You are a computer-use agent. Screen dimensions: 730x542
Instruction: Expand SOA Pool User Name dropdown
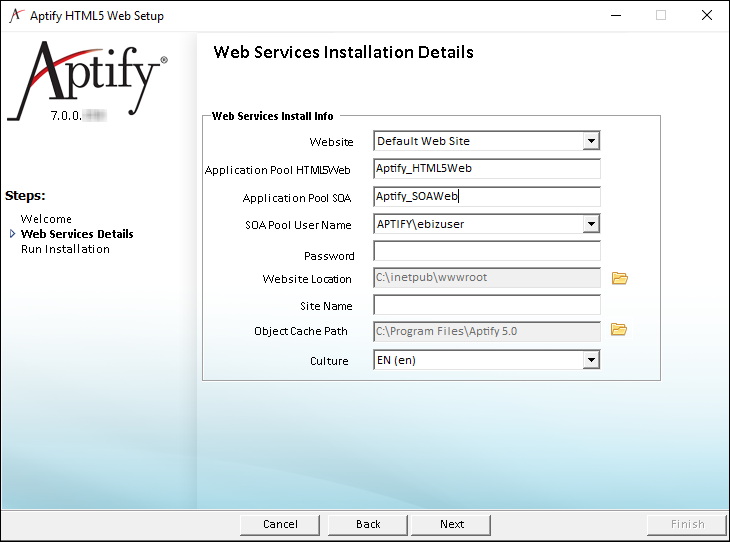click(x=591, y=224)
